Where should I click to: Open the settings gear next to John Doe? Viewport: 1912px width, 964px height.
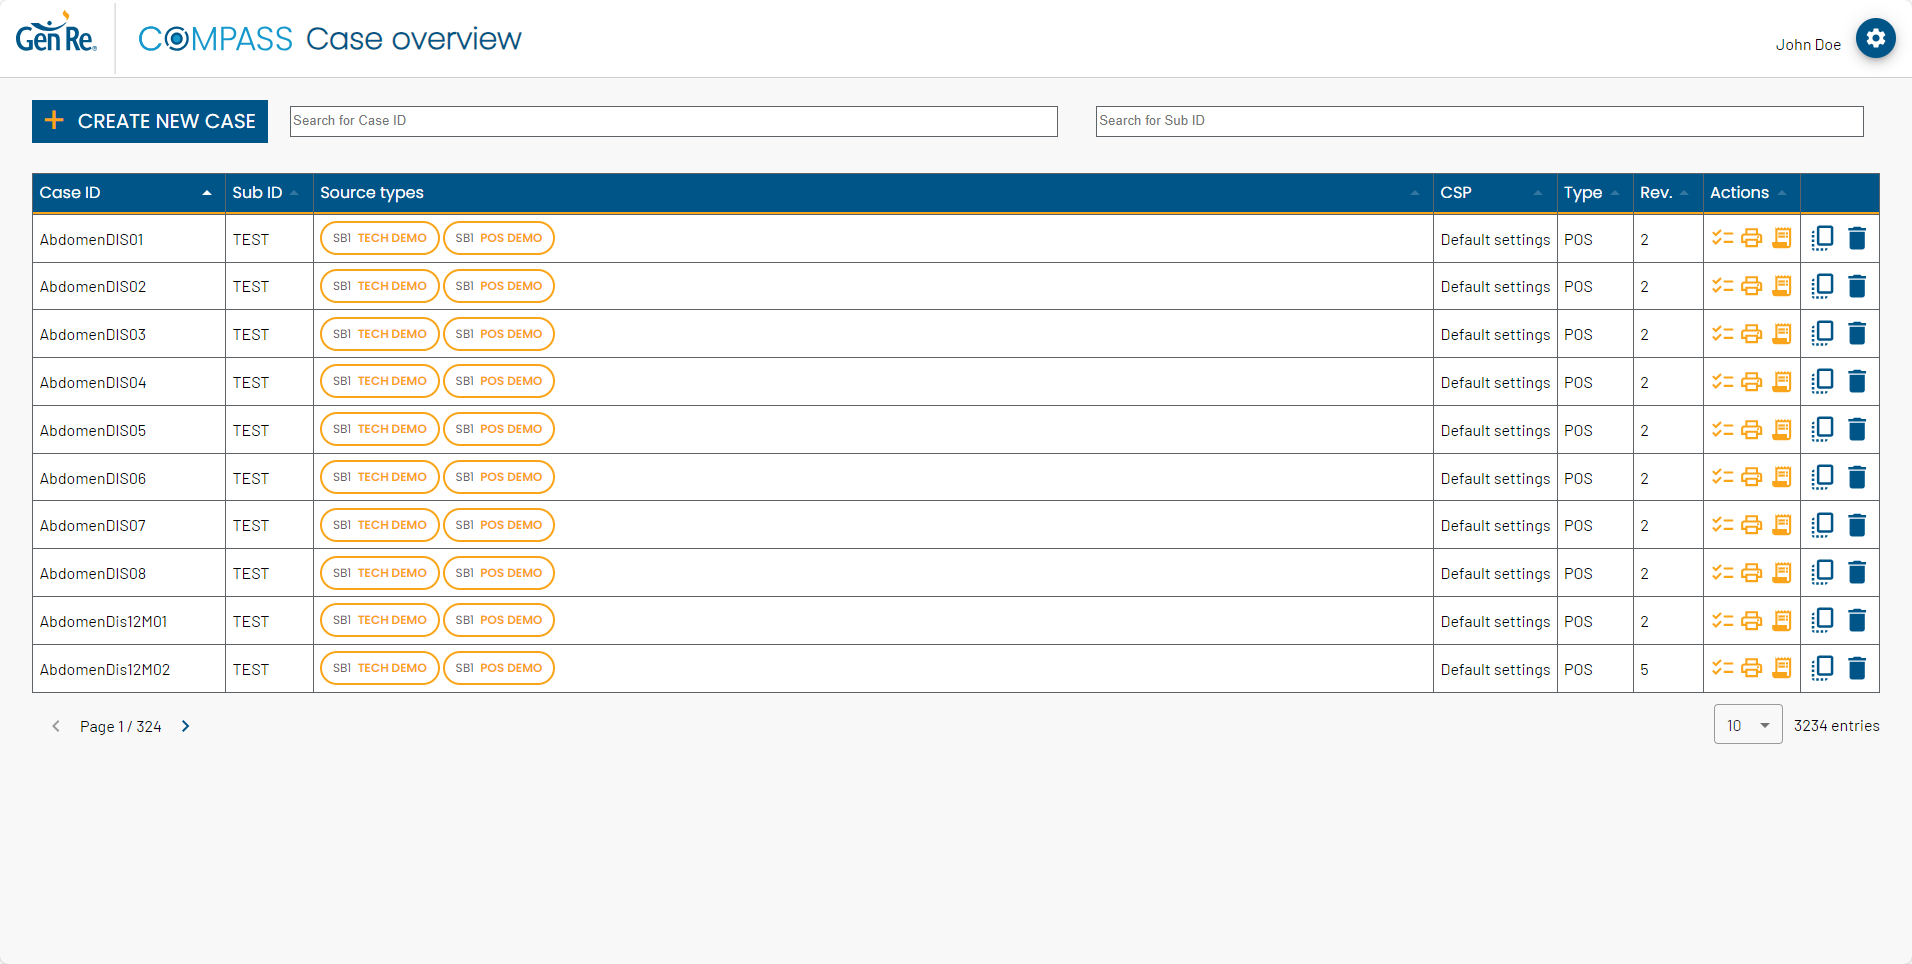(1875, 39)
